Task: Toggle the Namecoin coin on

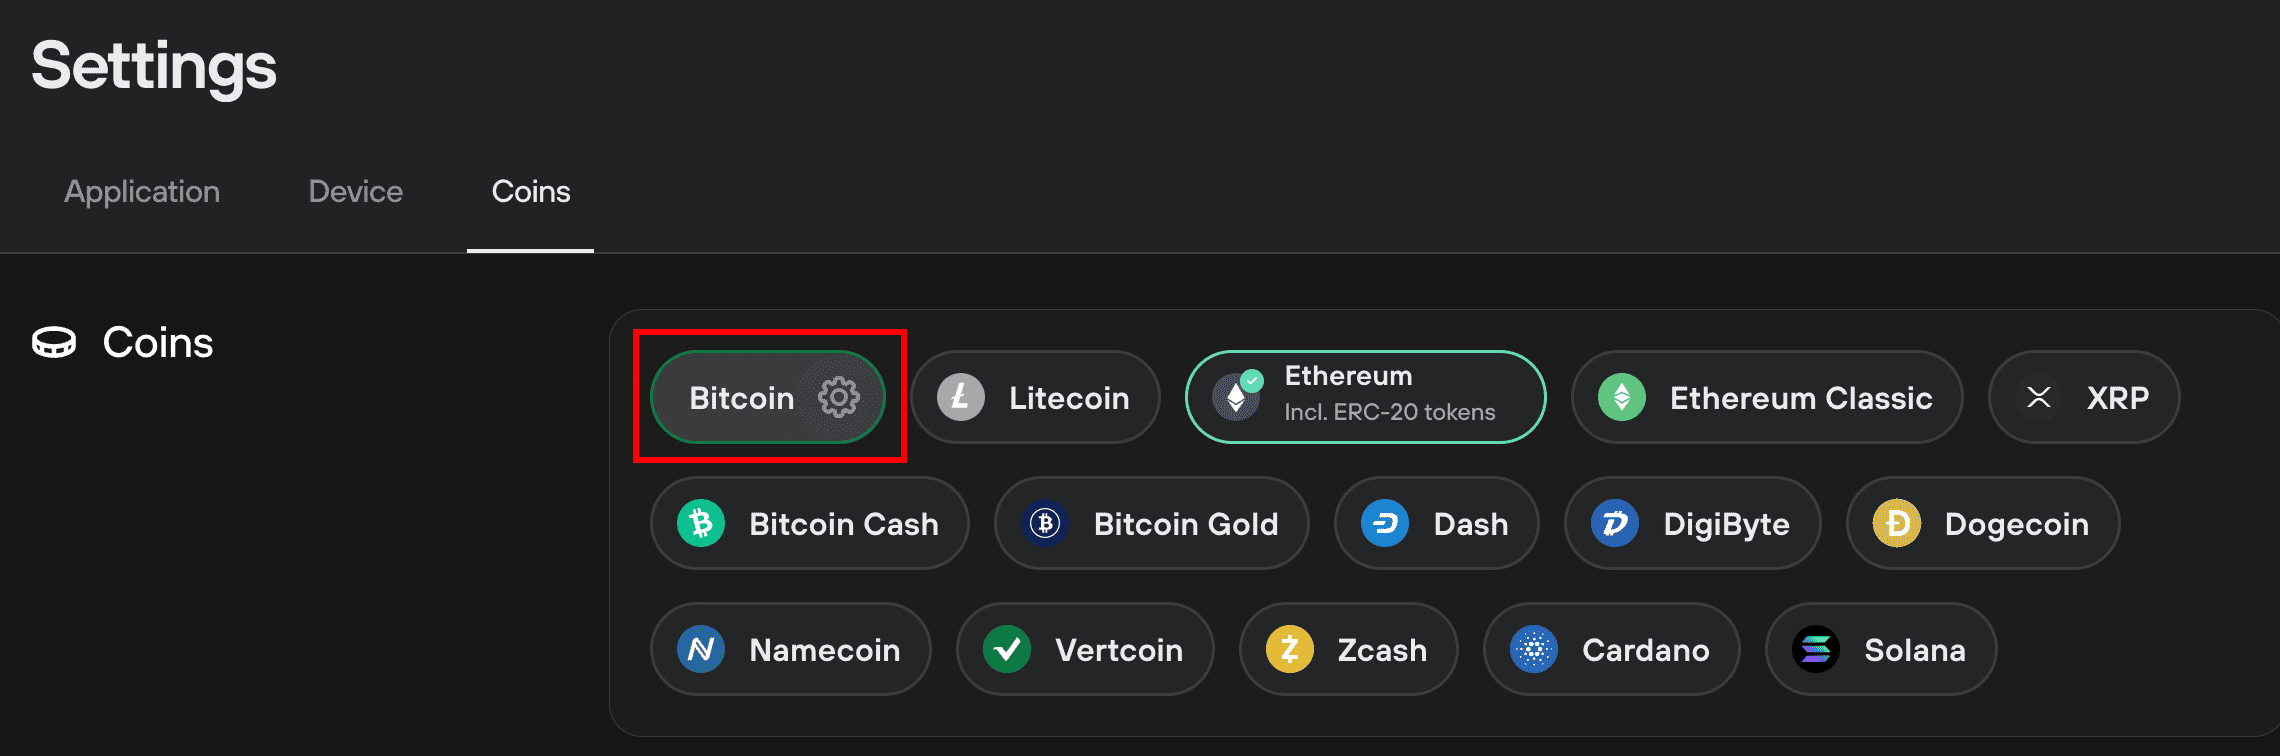Action: tap(790, 649)
